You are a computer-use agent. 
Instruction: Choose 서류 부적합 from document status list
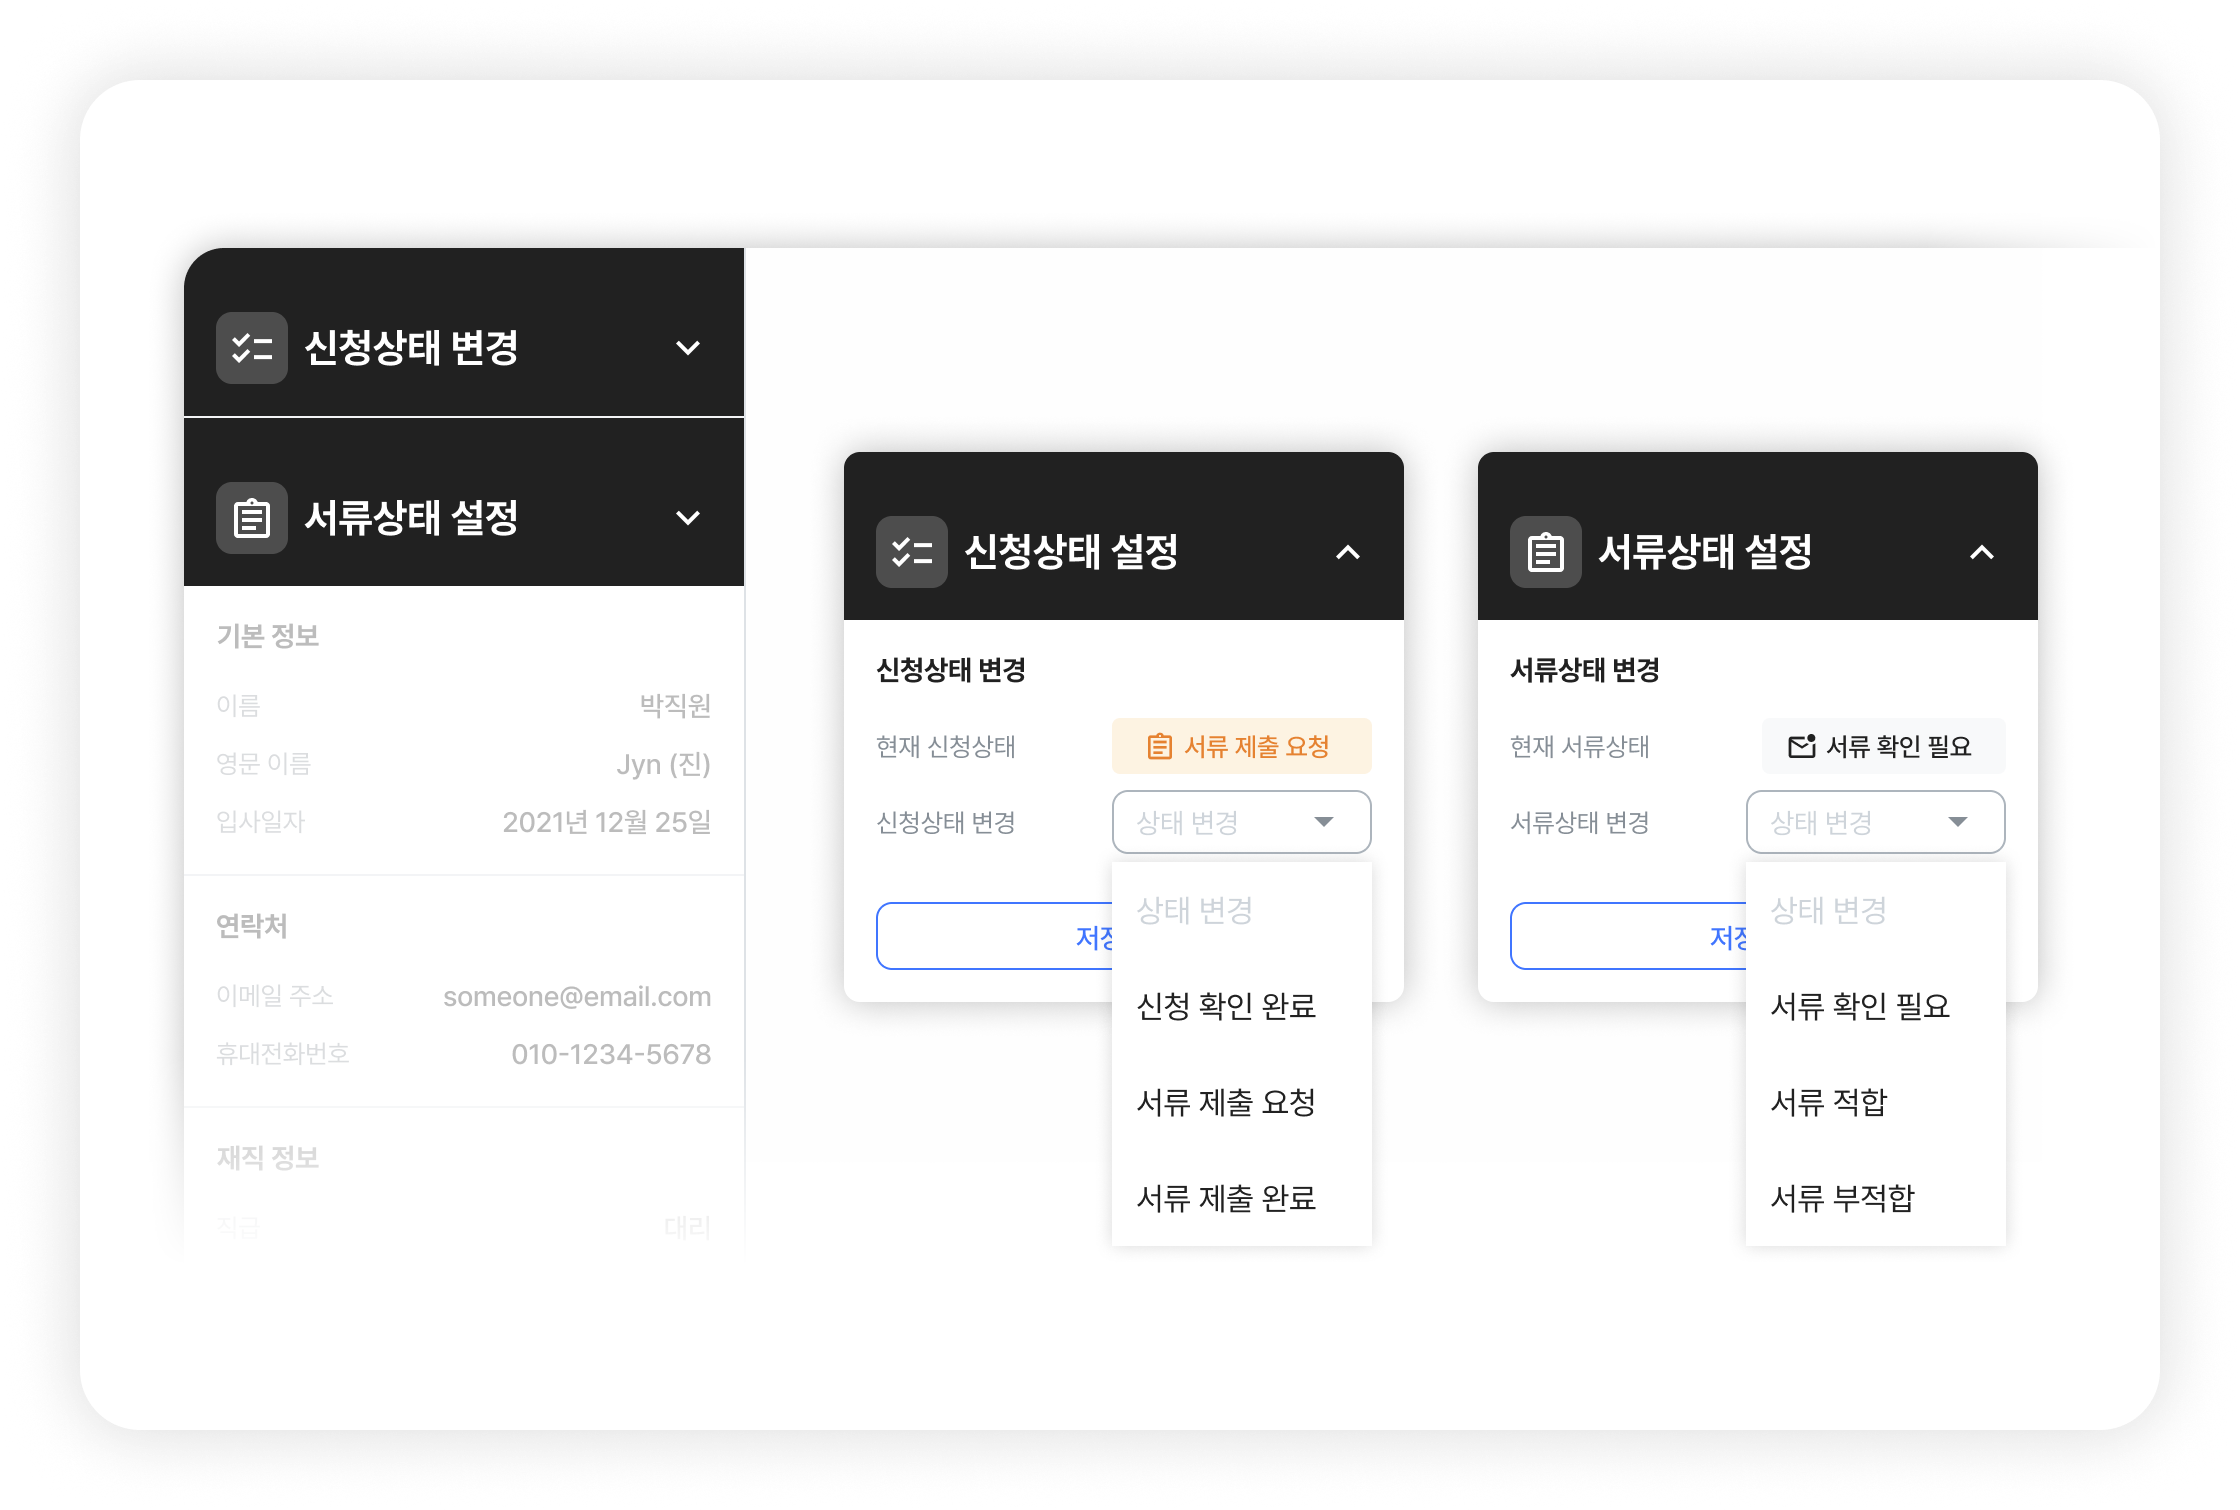(1842, 1198)
